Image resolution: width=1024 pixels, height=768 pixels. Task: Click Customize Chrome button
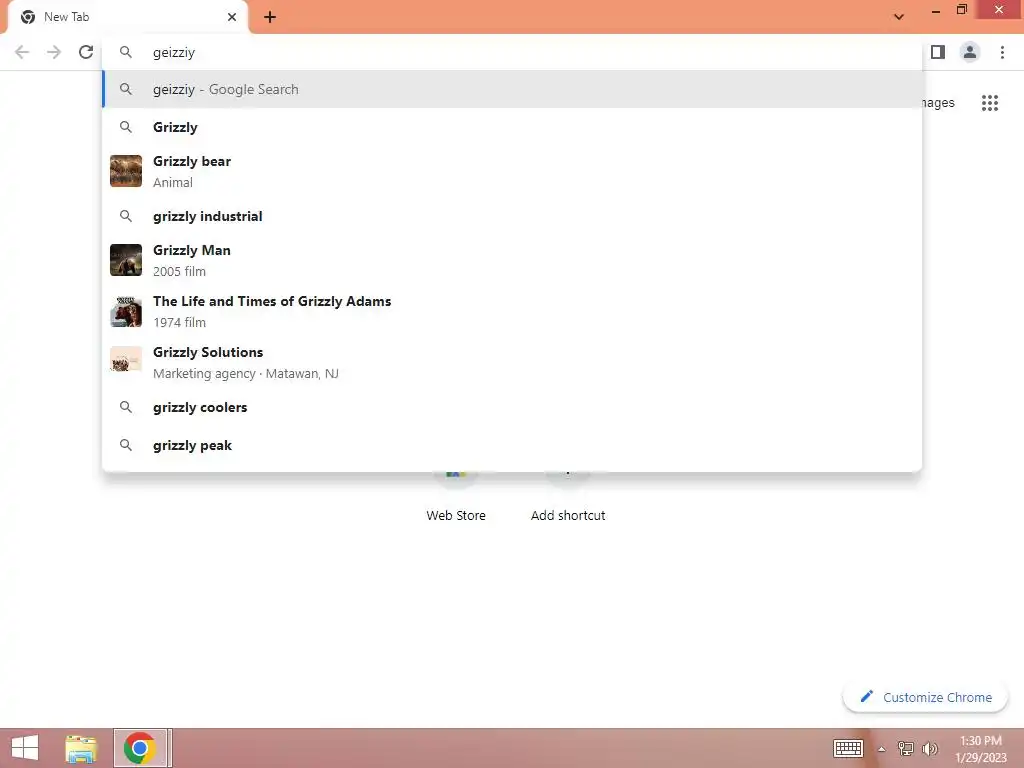click(x=925, y=697)
